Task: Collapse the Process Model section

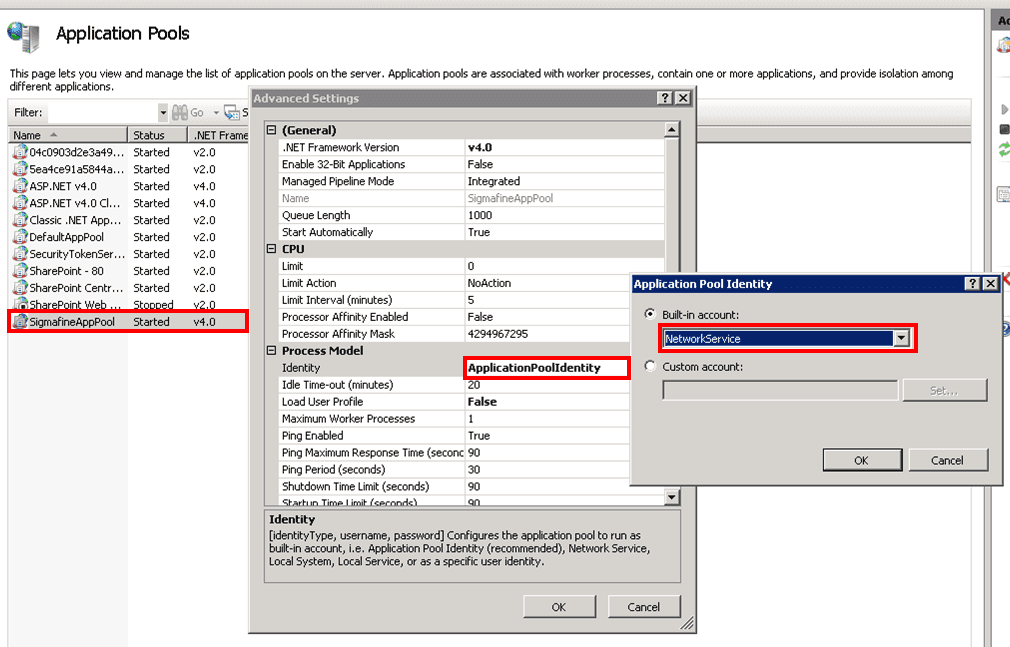Action: 271,351
